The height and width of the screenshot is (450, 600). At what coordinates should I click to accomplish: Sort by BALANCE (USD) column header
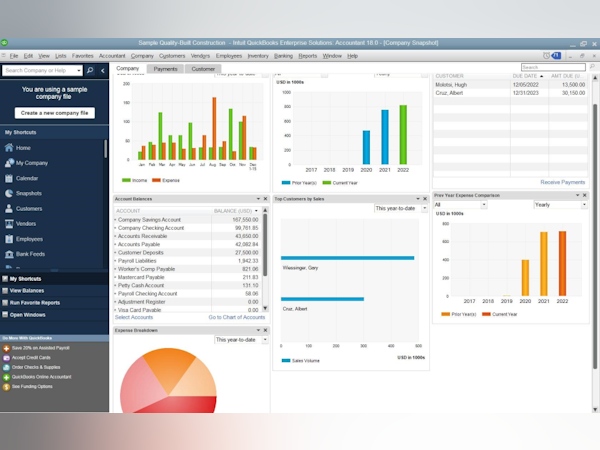click(x=236, y=211)
